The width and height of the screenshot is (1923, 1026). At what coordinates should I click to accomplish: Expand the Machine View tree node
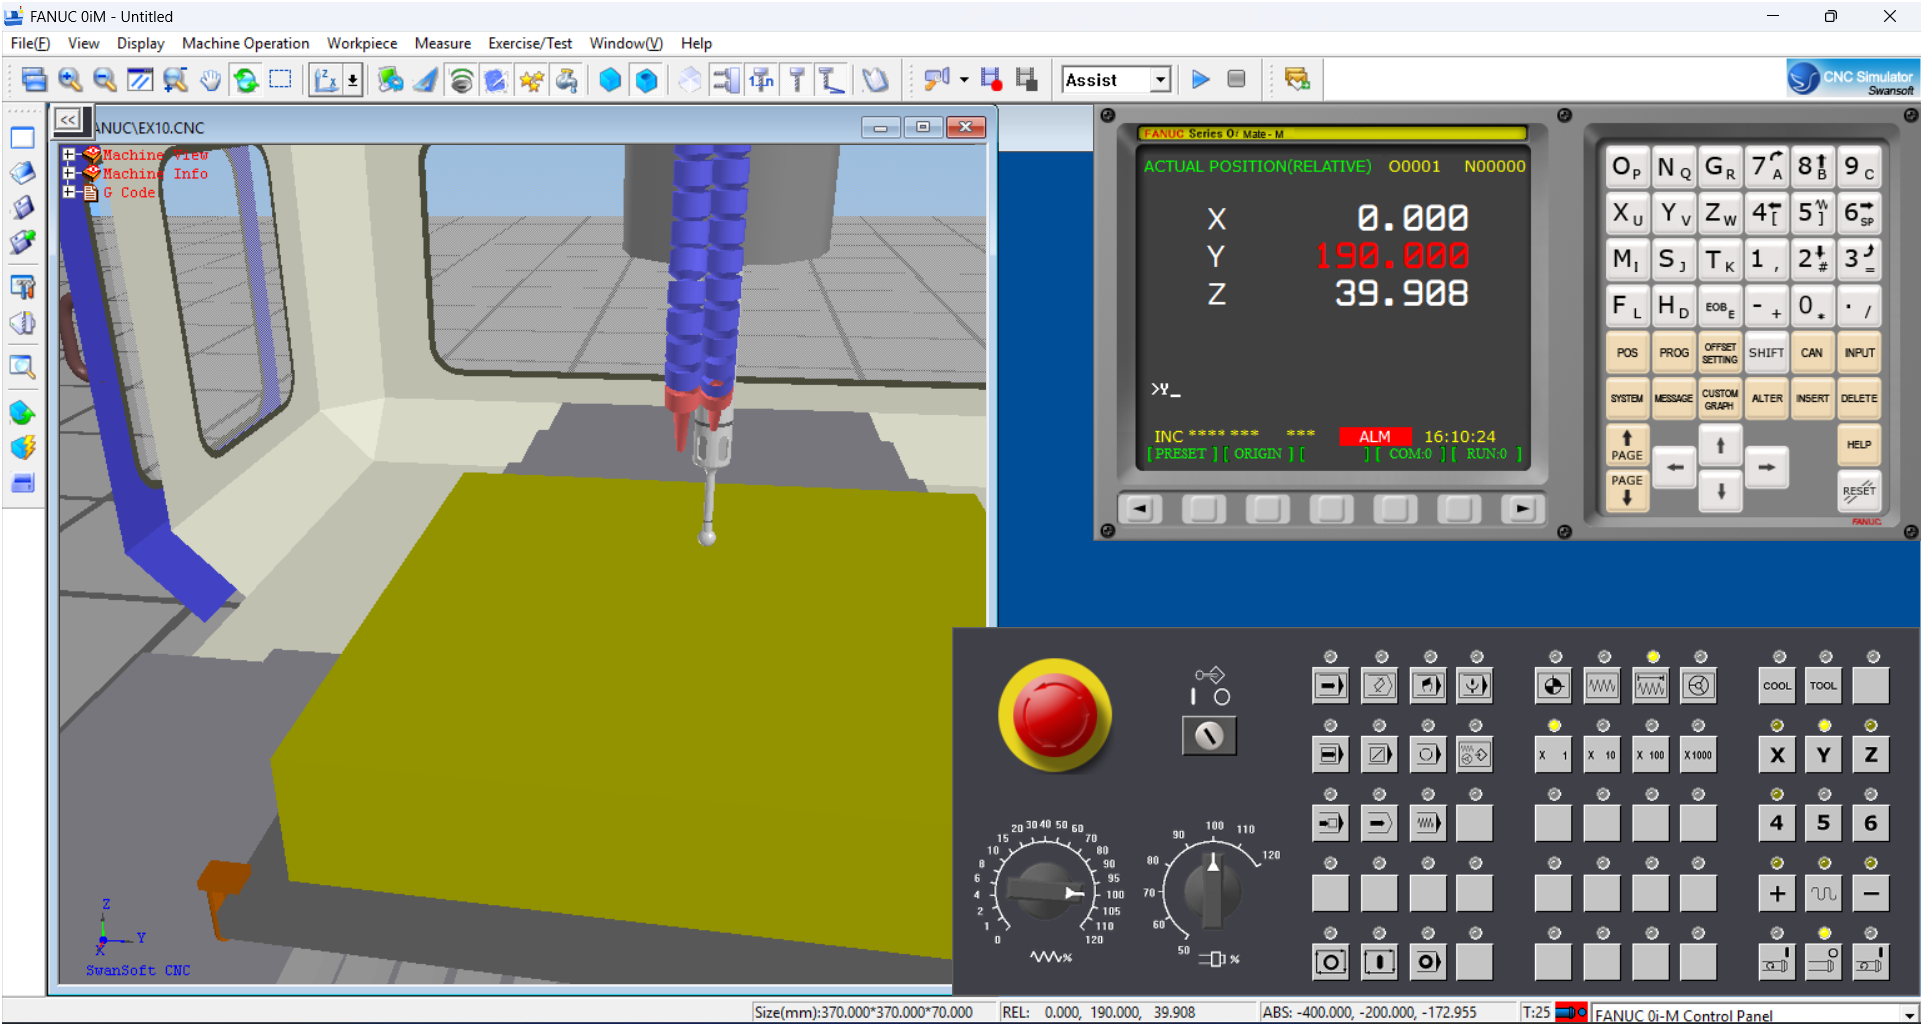[x=69, y=155]
